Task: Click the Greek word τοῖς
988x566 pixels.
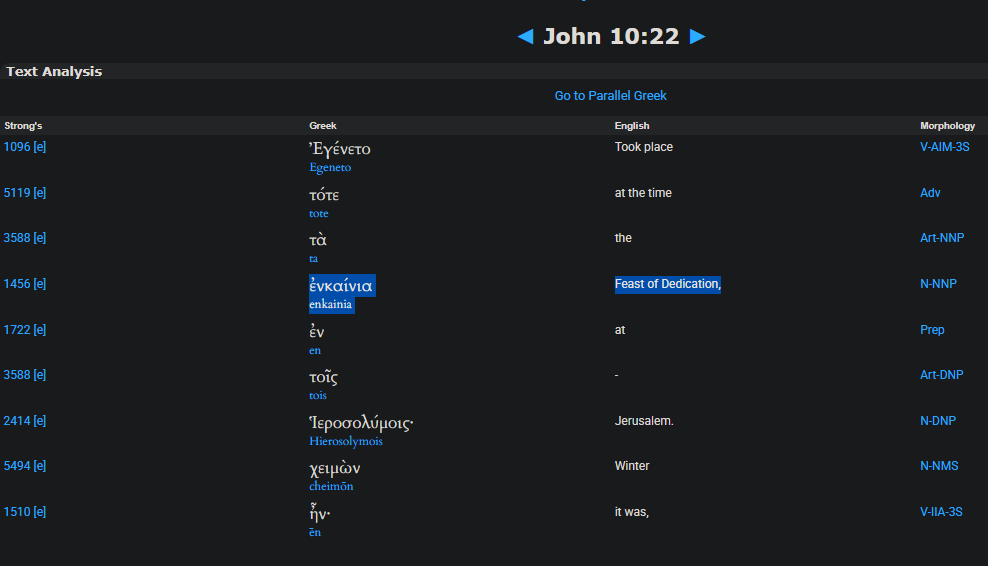Action: tap(323, 378)
